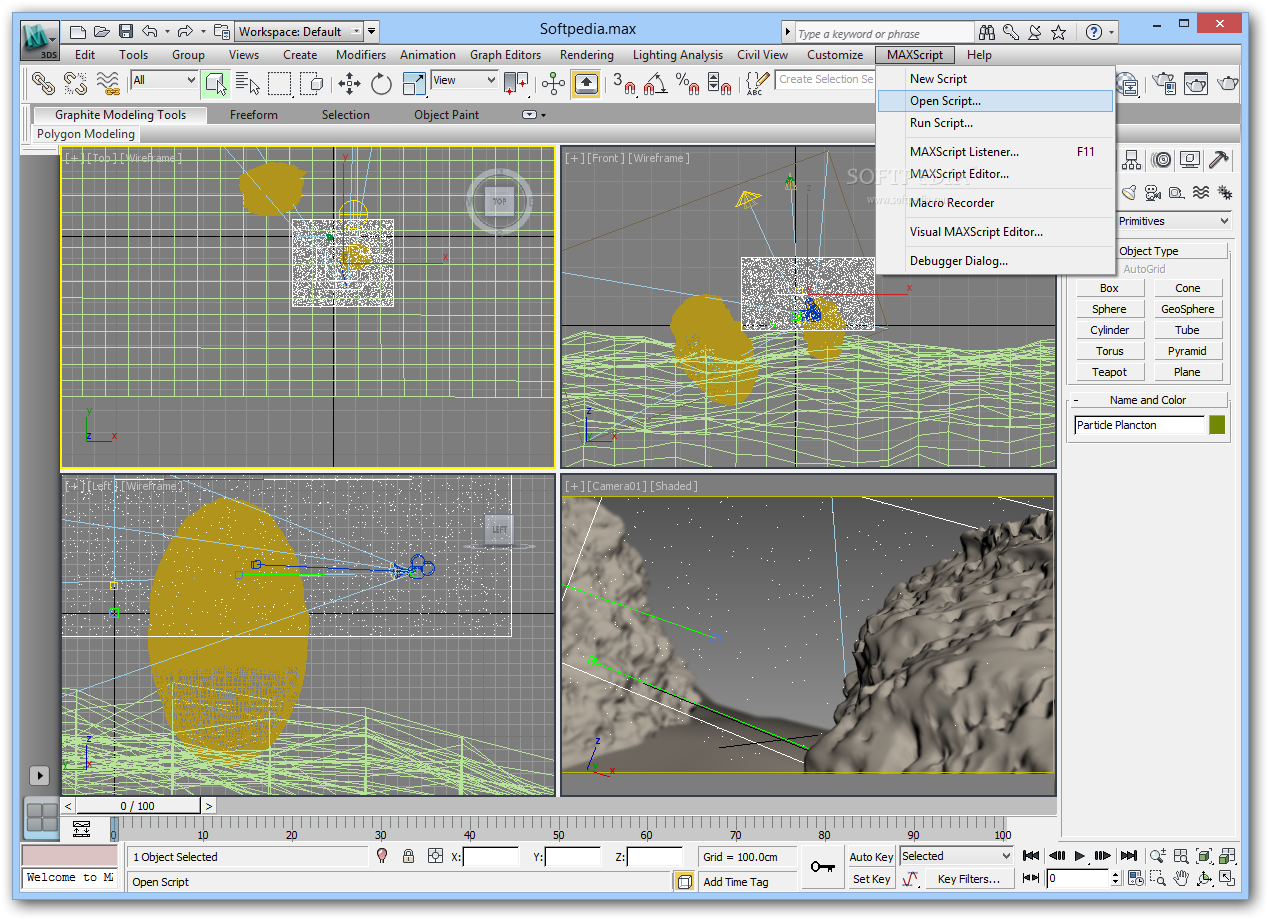Open the Rendered Frame Window icon

[x=1195, y=83]
